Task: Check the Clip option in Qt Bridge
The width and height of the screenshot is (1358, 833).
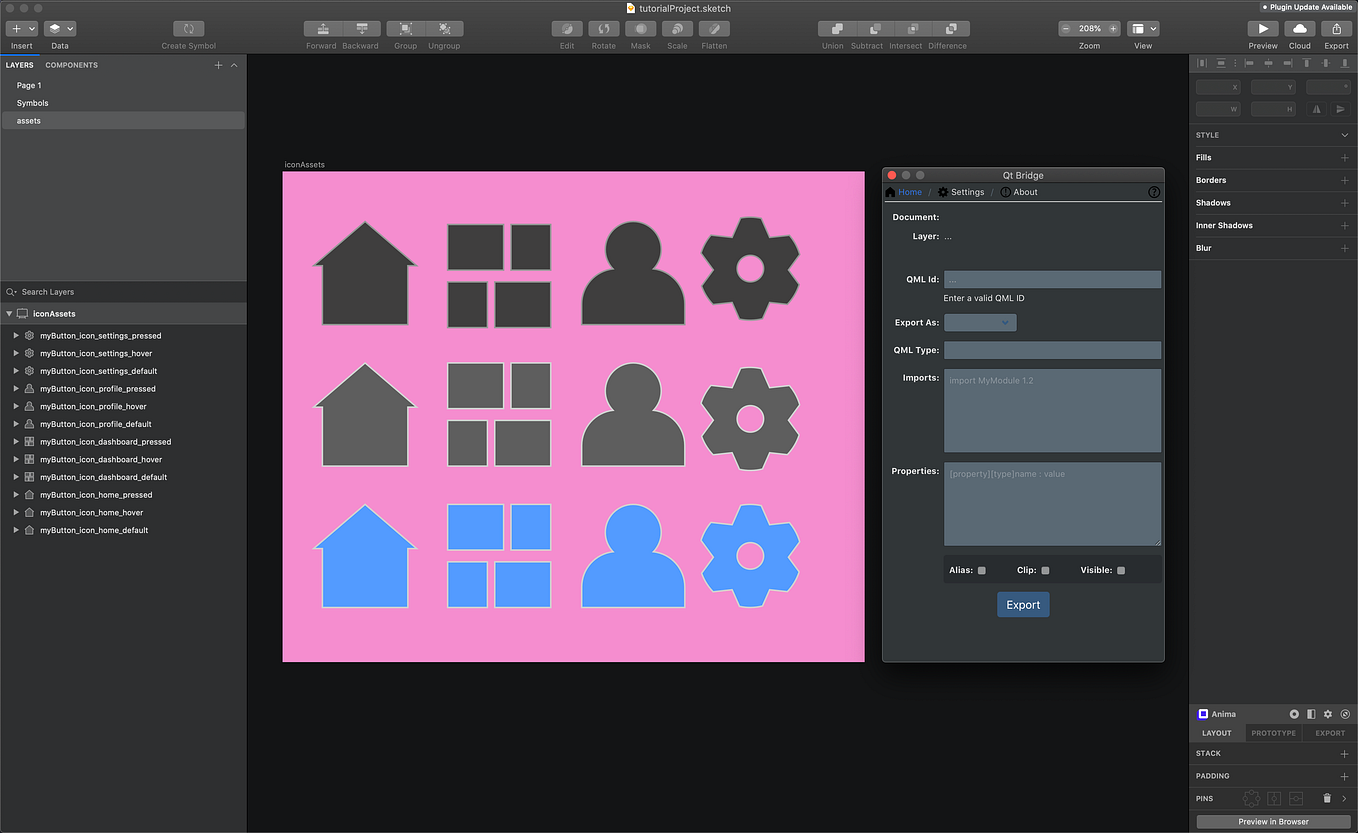Action: click(x=1046, y=570)
